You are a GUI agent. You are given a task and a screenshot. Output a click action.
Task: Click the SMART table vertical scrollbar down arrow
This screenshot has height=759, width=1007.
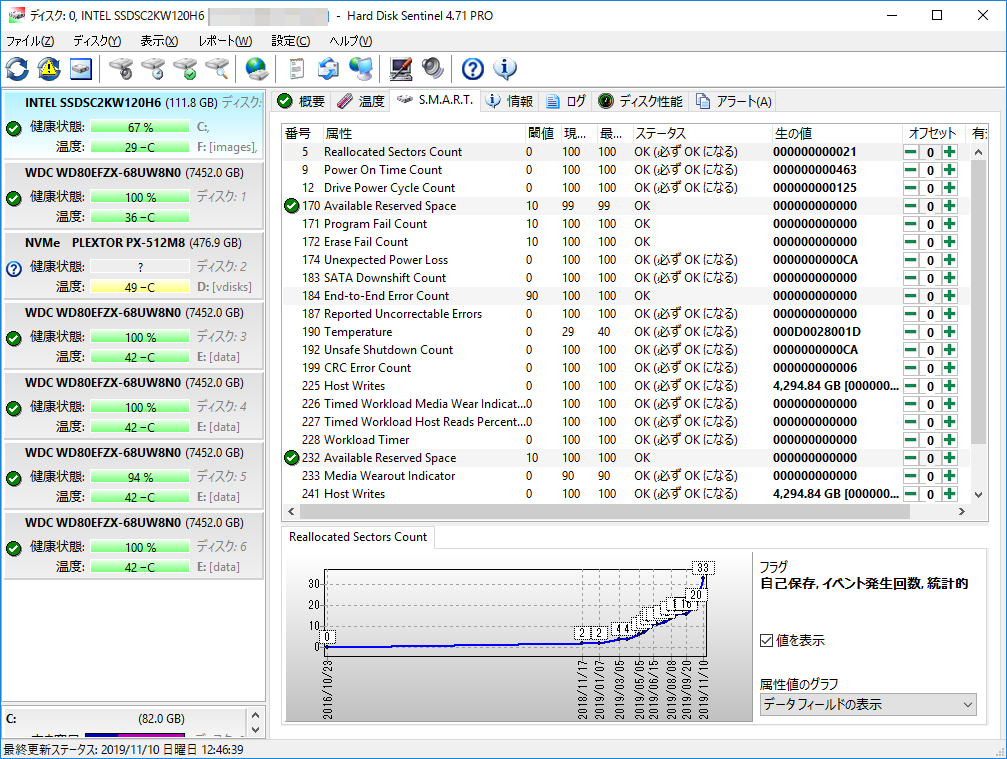(978, 494)
